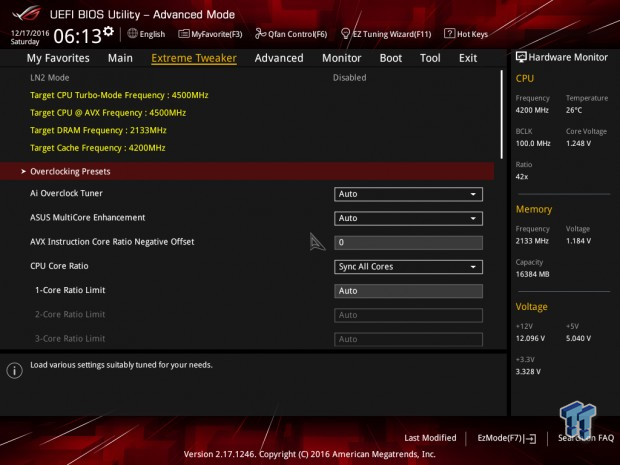
Task: Click the 3-Core Ratio Limit field
Action: point(408,339)
